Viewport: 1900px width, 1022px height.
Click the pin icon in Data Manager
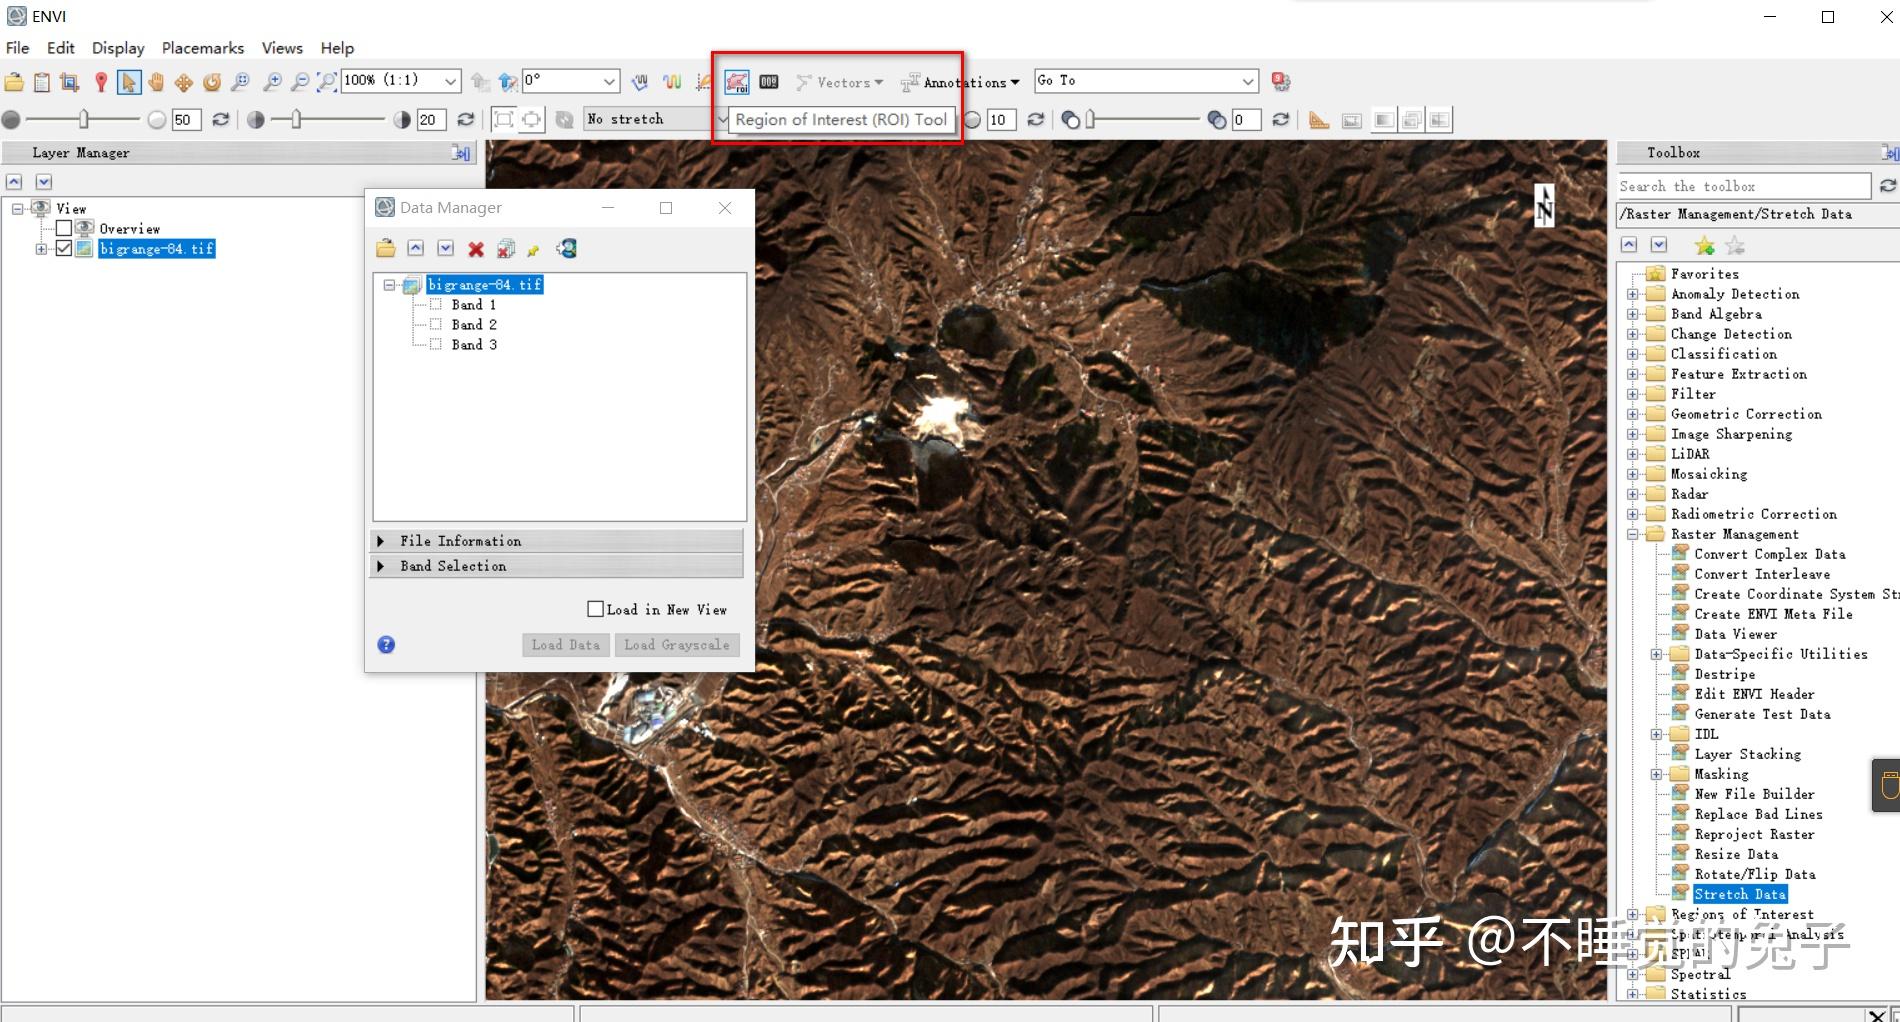pyautogui.click(x=533, y=248)
